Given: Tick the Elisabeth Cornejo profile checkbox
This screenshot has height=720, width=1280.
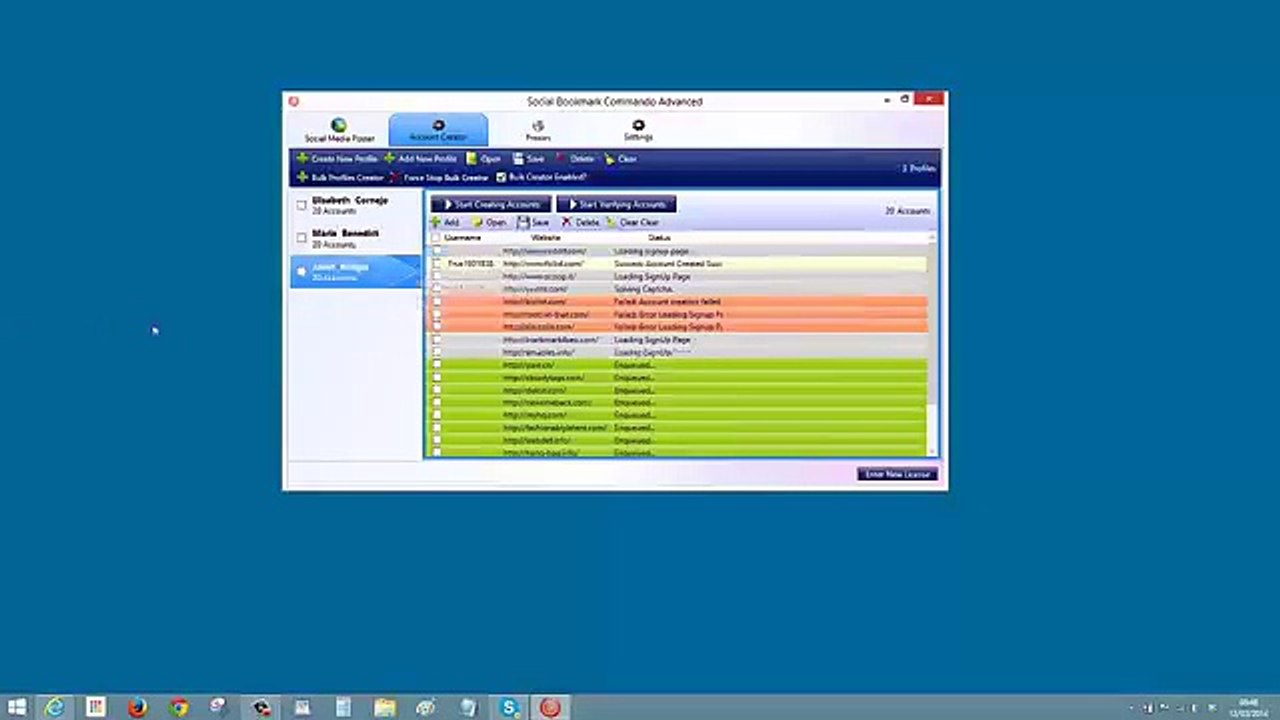Looking at the screenshot, I should [x=301, y=205].
